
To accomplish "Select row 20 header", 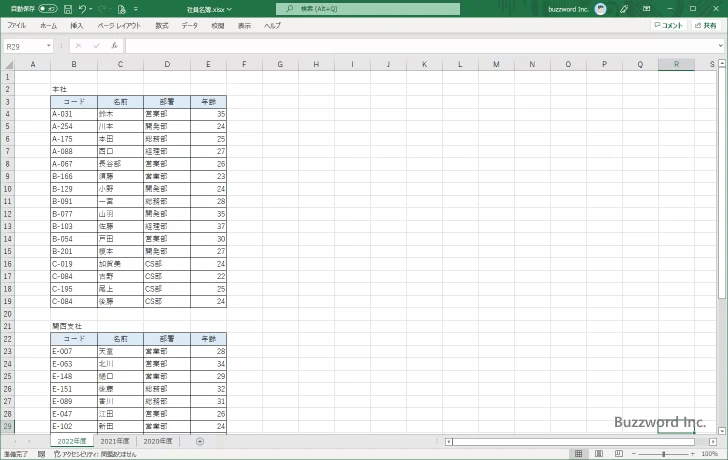I will [7, 314].
